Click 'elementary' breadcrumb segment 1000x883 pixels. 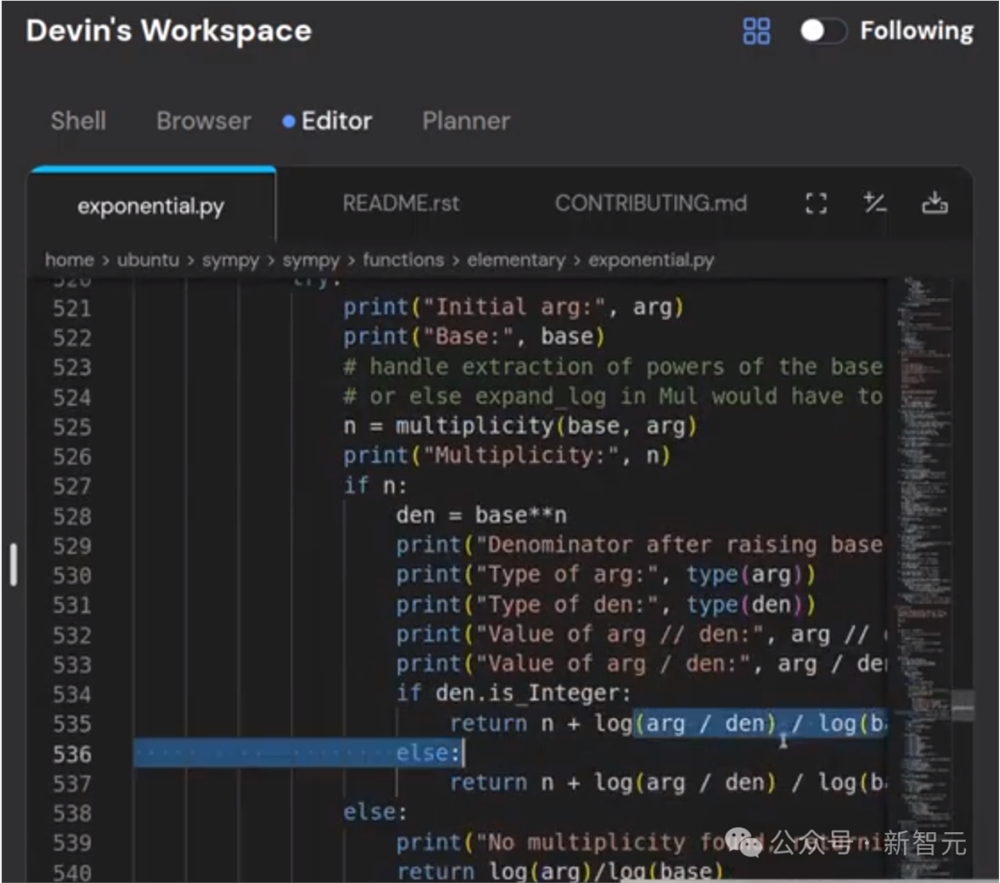(x=516, y=260)
